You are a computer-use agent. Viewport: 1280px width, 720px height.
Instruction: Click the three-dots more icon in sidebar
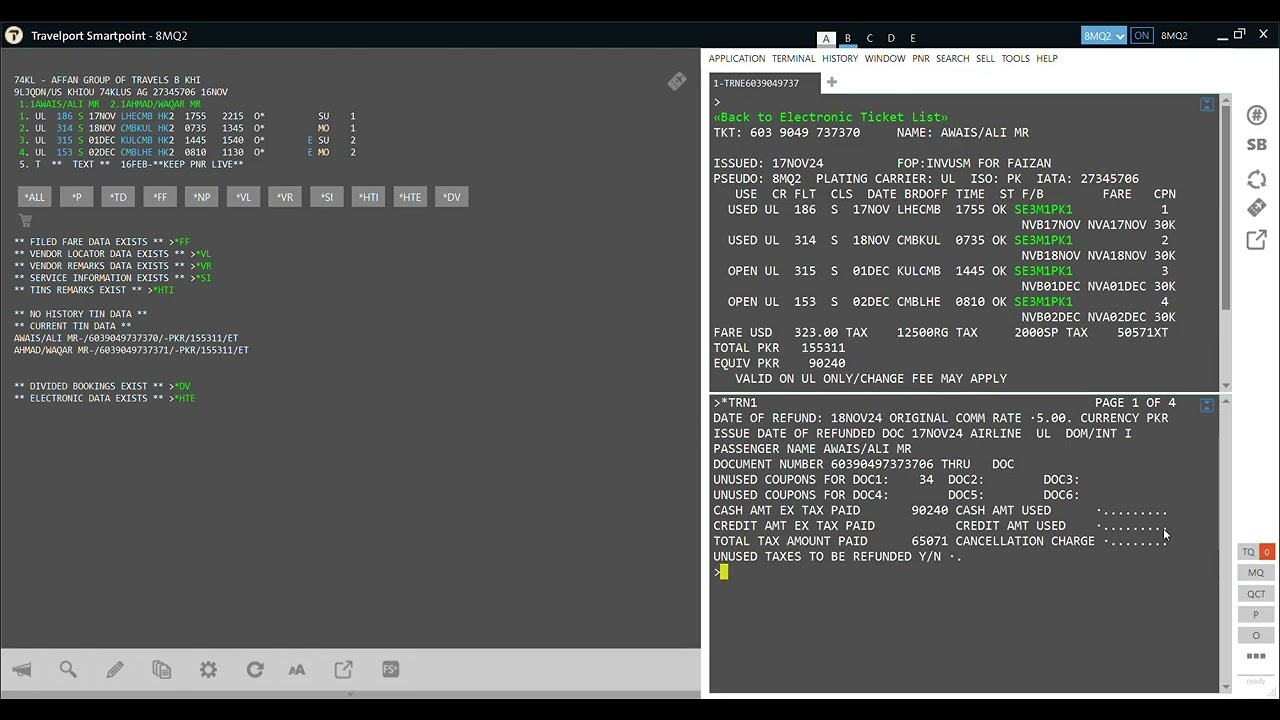point(1256,657)
